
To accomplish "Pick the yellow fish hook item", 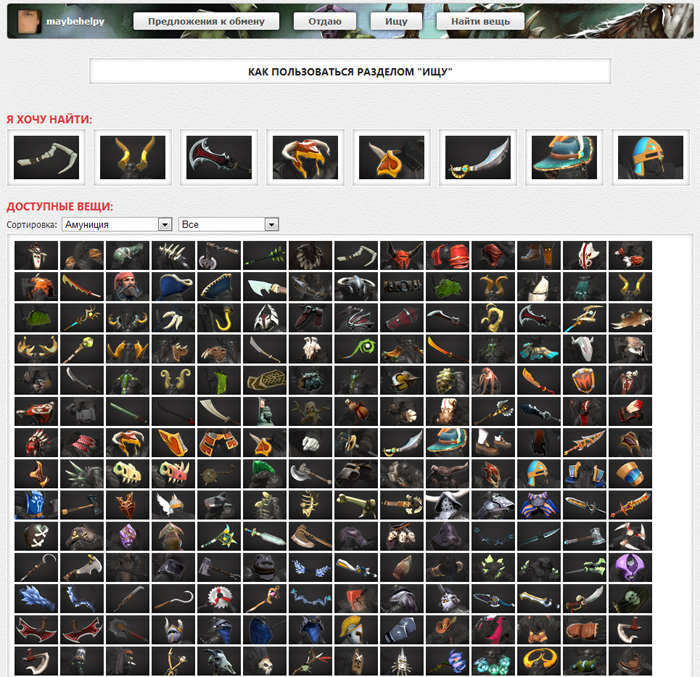I will tap(219, 318).
